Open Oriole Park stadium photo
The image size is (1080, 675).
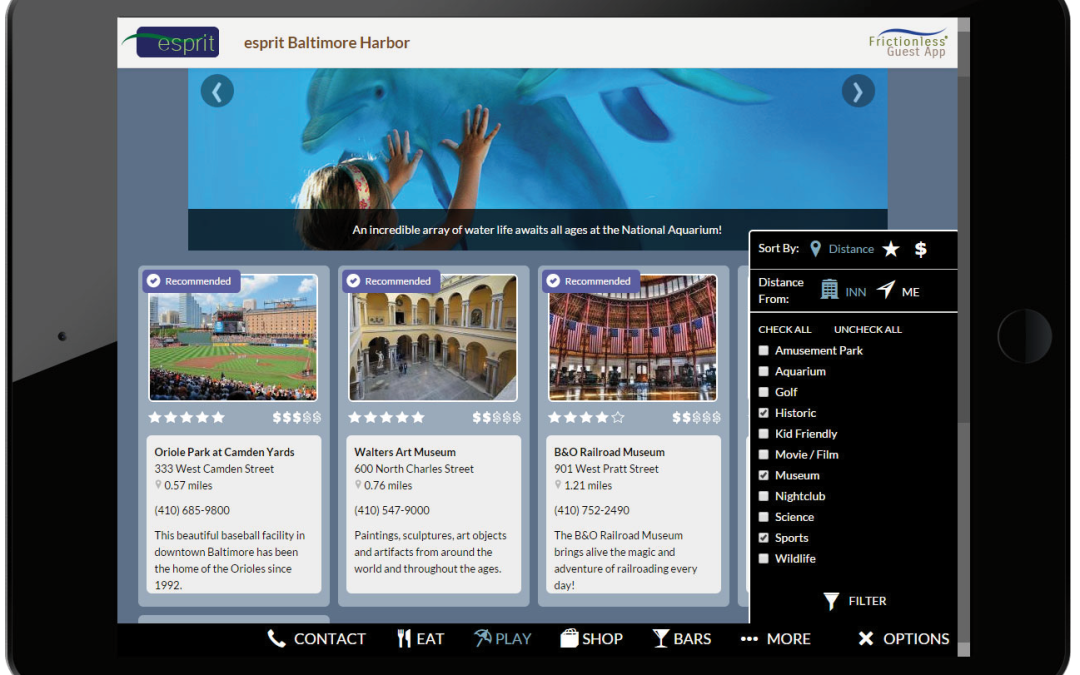[x=233, y=338]
